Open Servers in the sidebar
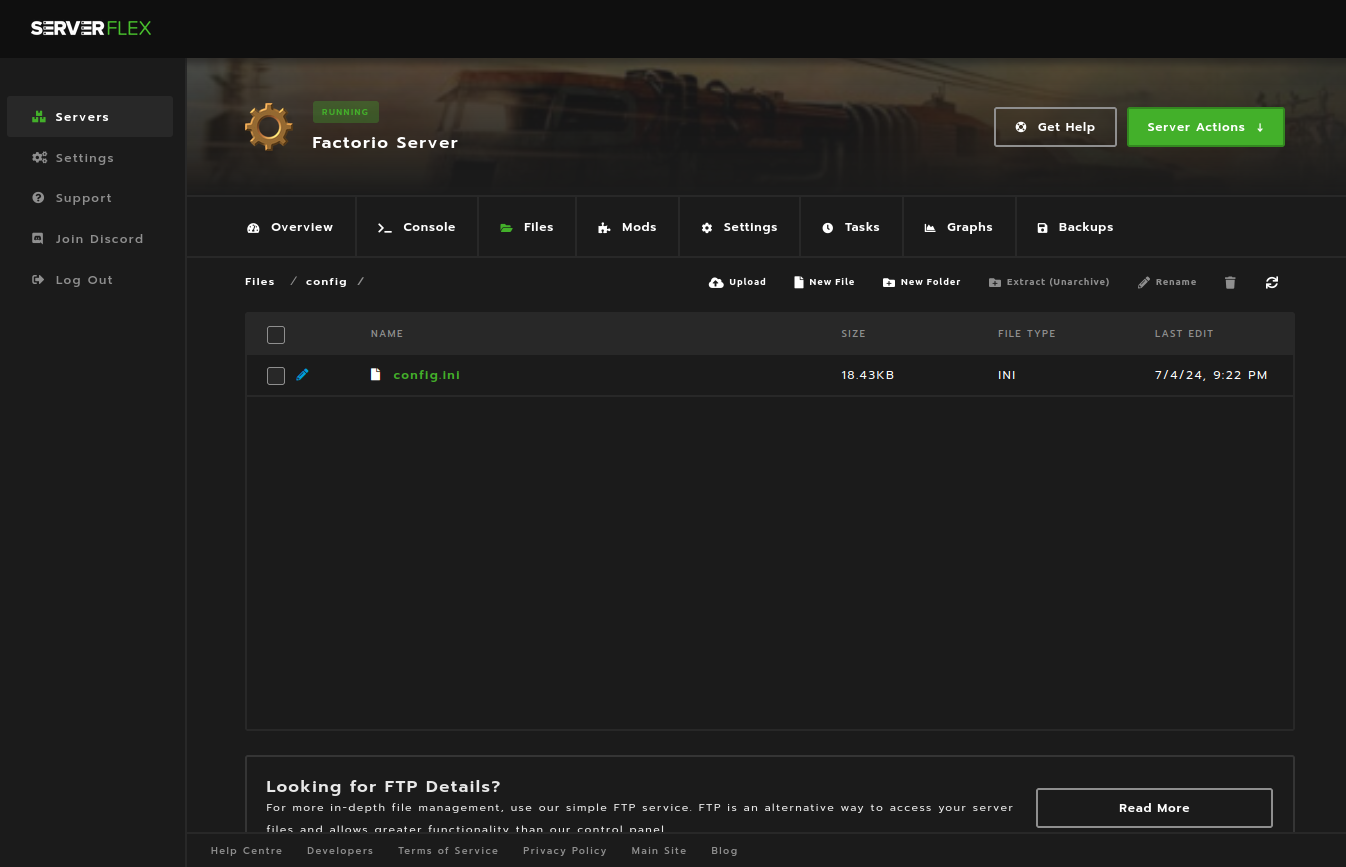Image resolution: width=1346 pixels, height=867 pixels. (90, 117)
